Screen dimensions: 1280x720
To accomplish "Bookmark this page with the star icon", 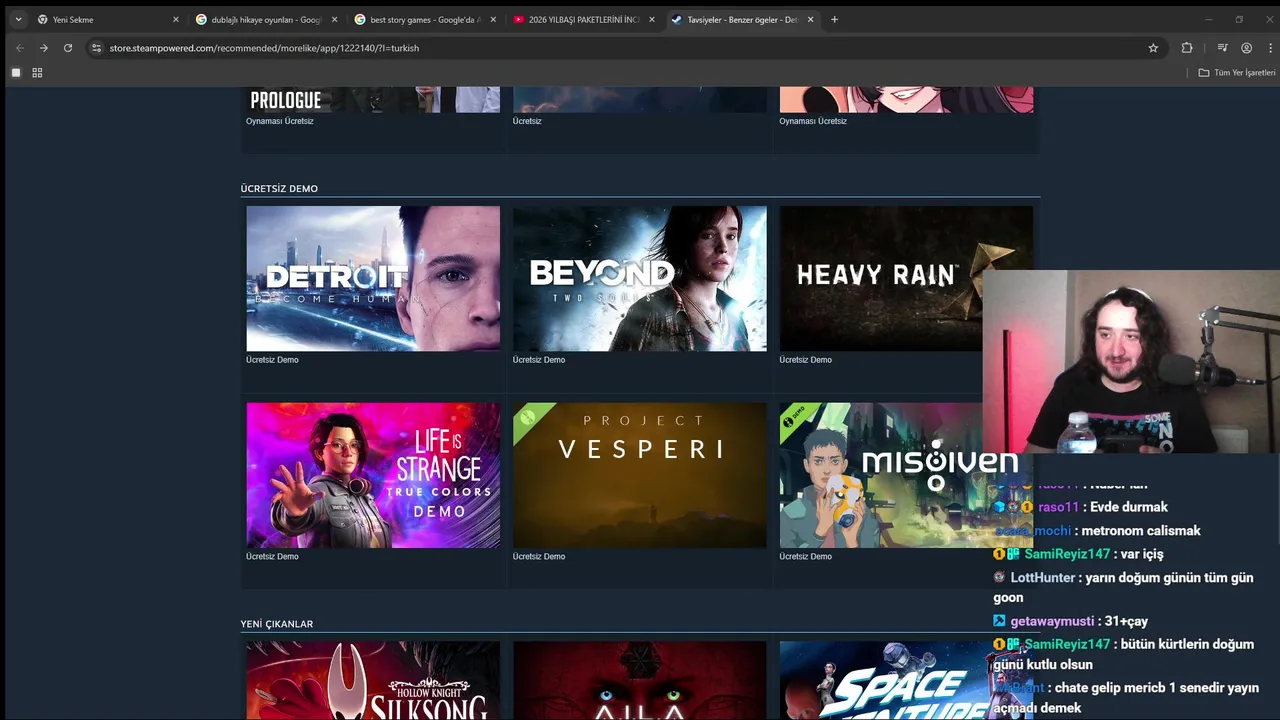I will pos(1153,48).
